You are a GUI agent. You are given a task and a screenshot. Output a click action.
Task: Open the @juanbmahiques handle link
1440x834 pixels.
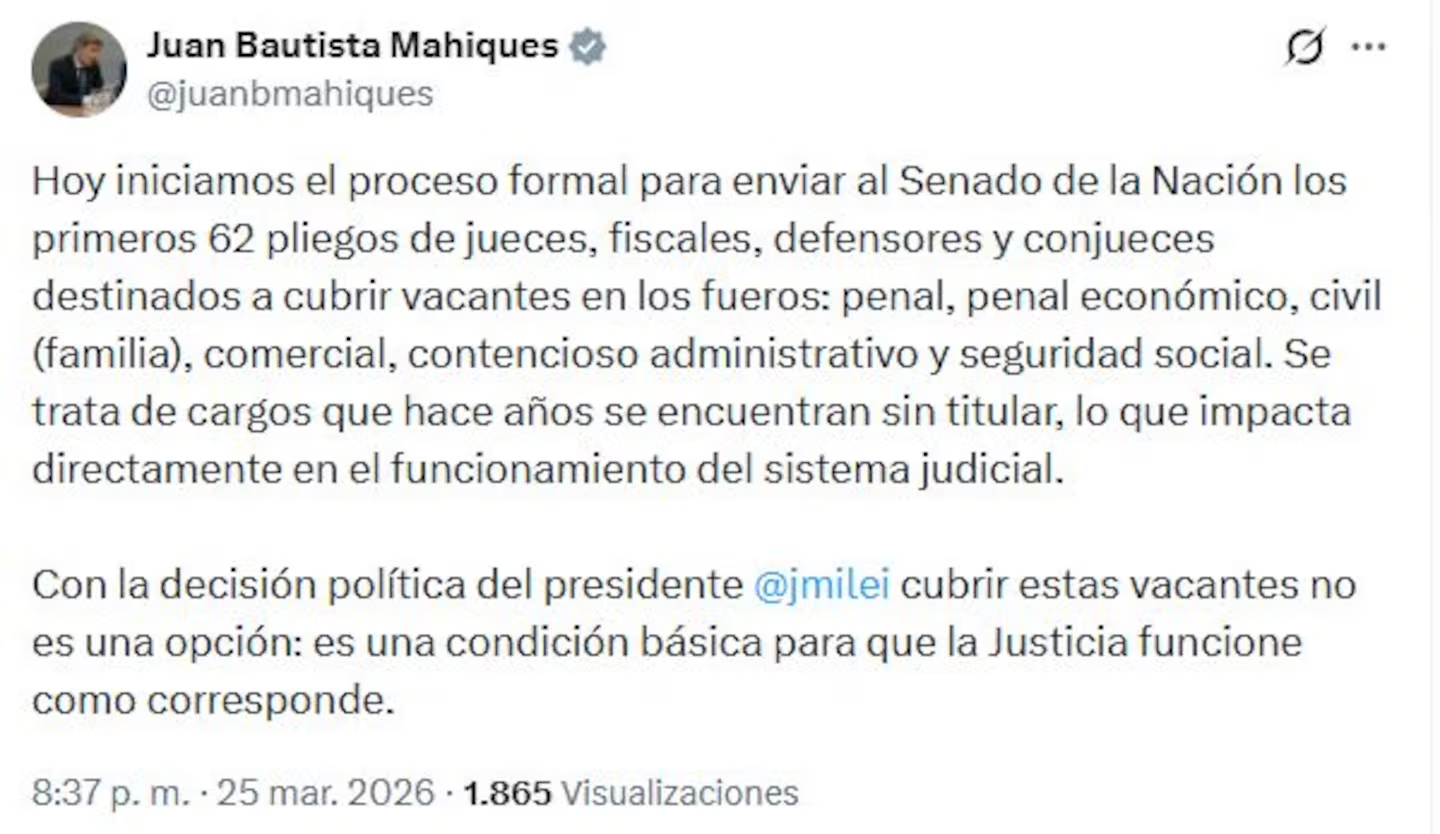tap(290, 94)
